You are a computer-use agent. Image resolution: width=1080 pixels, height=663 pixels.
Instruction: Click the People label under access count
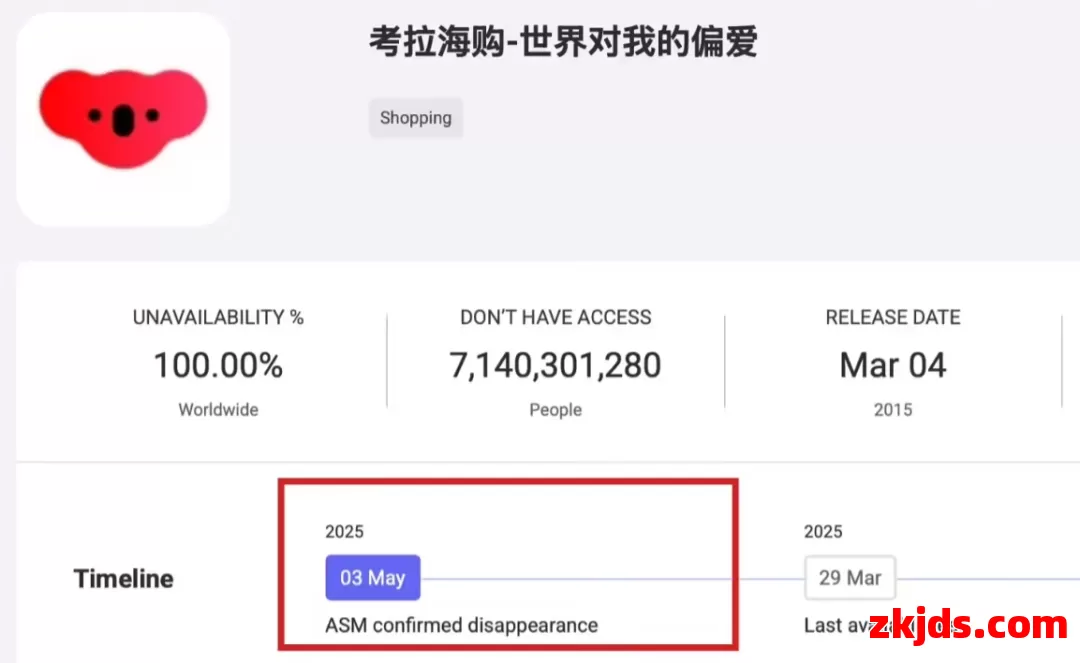pyautogui.click(x=555, y=410)
